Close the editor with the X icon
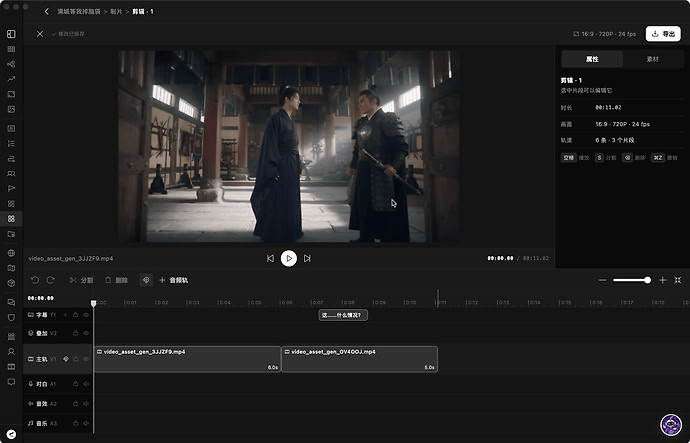This screenshot has height=443, width=690. click(x=40, y=34)
